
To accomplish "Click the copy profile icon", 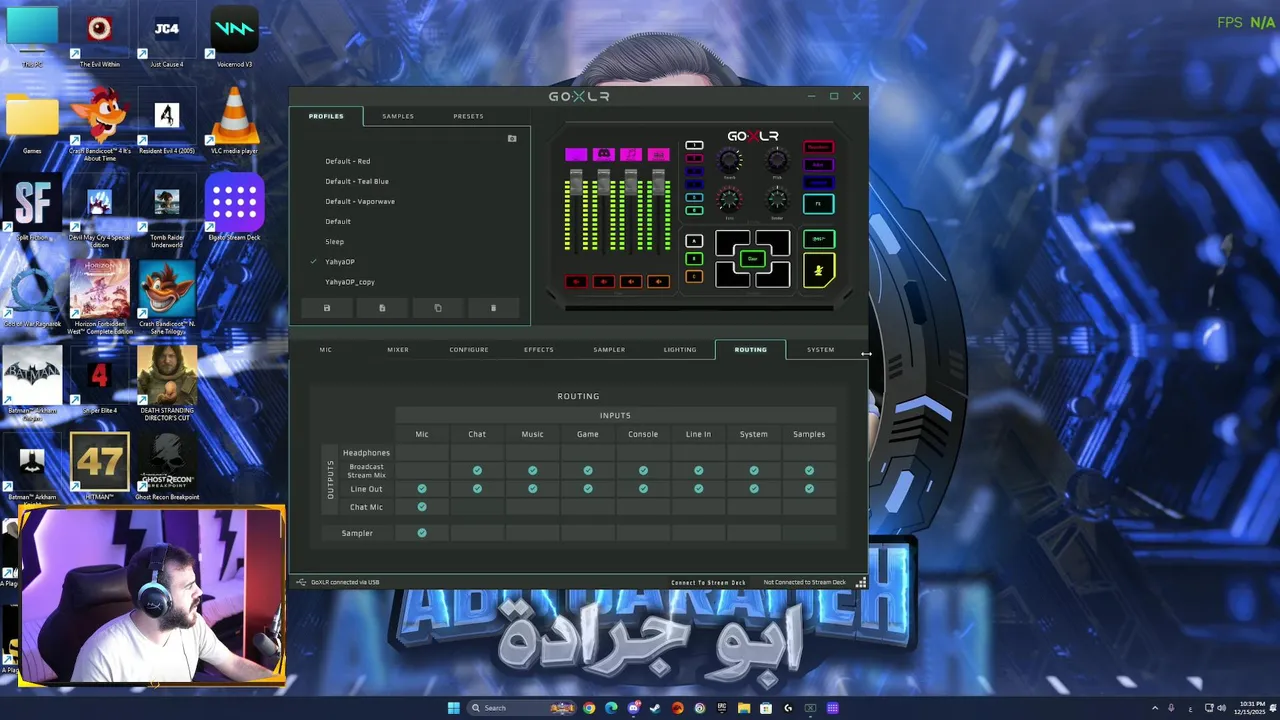I will coord(437,308).
